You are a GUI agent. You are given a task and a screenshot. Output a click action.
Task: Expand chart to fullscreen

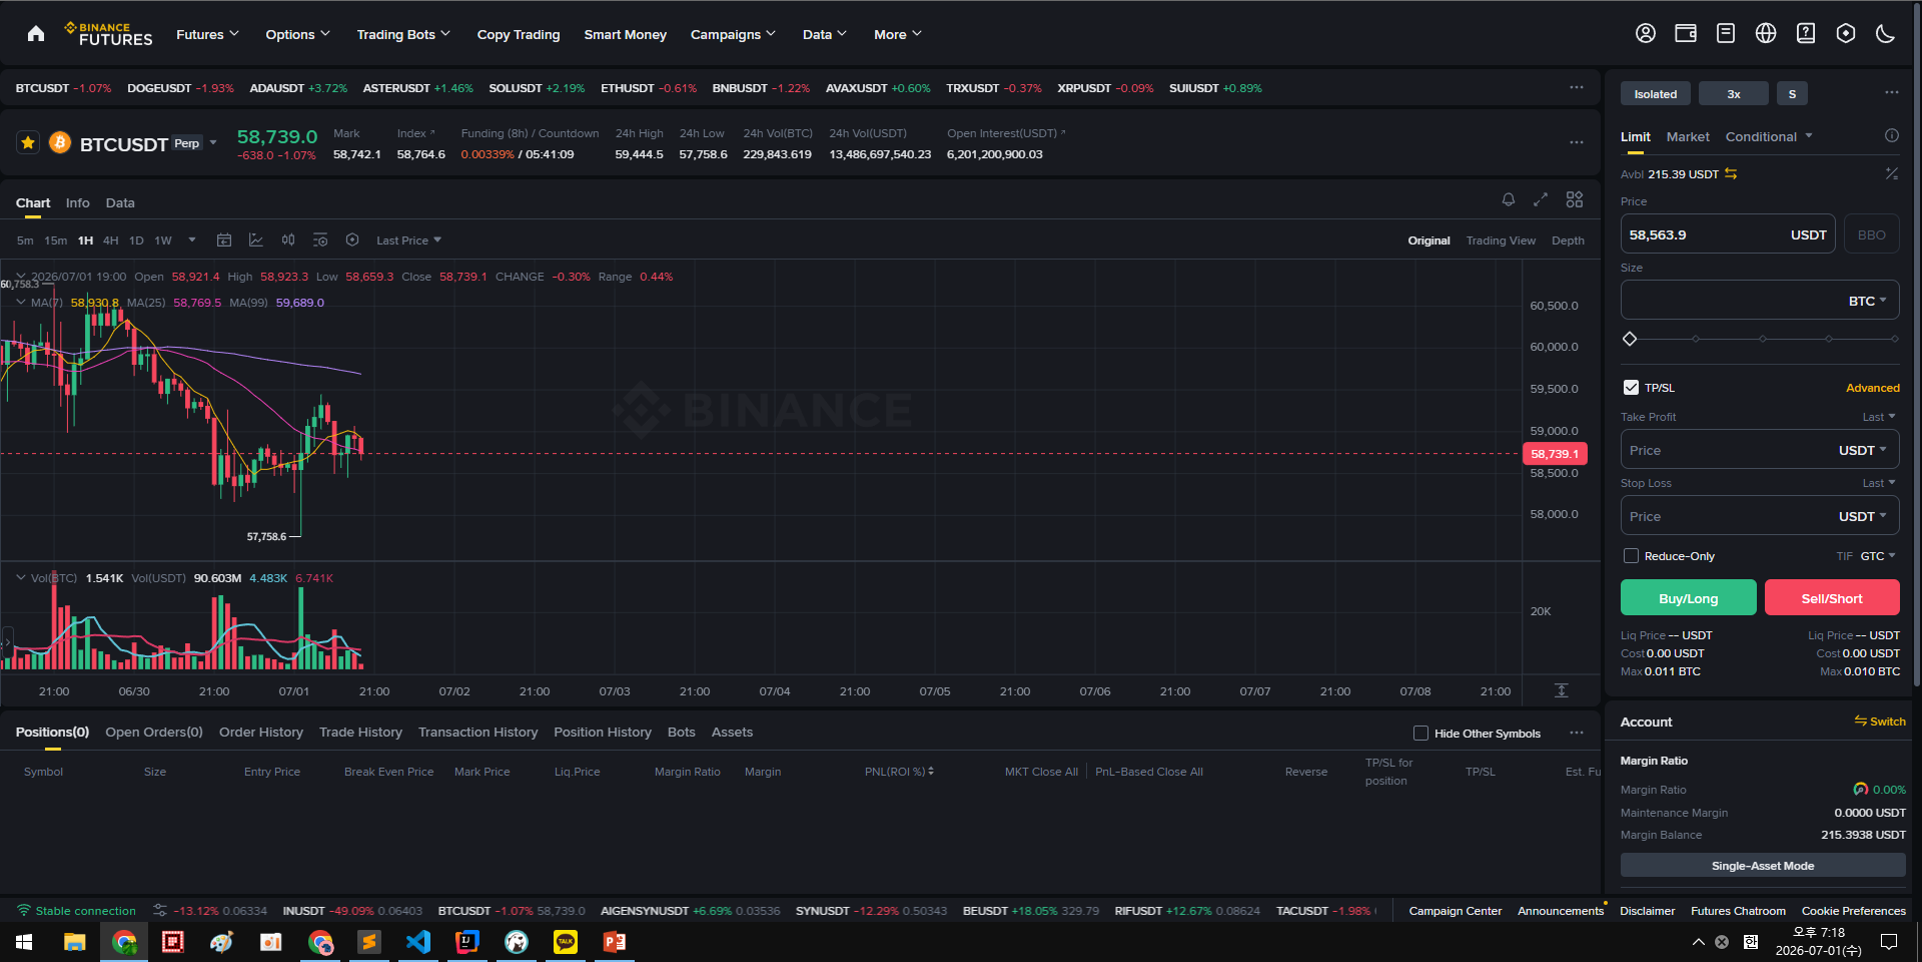(1540, 200)
